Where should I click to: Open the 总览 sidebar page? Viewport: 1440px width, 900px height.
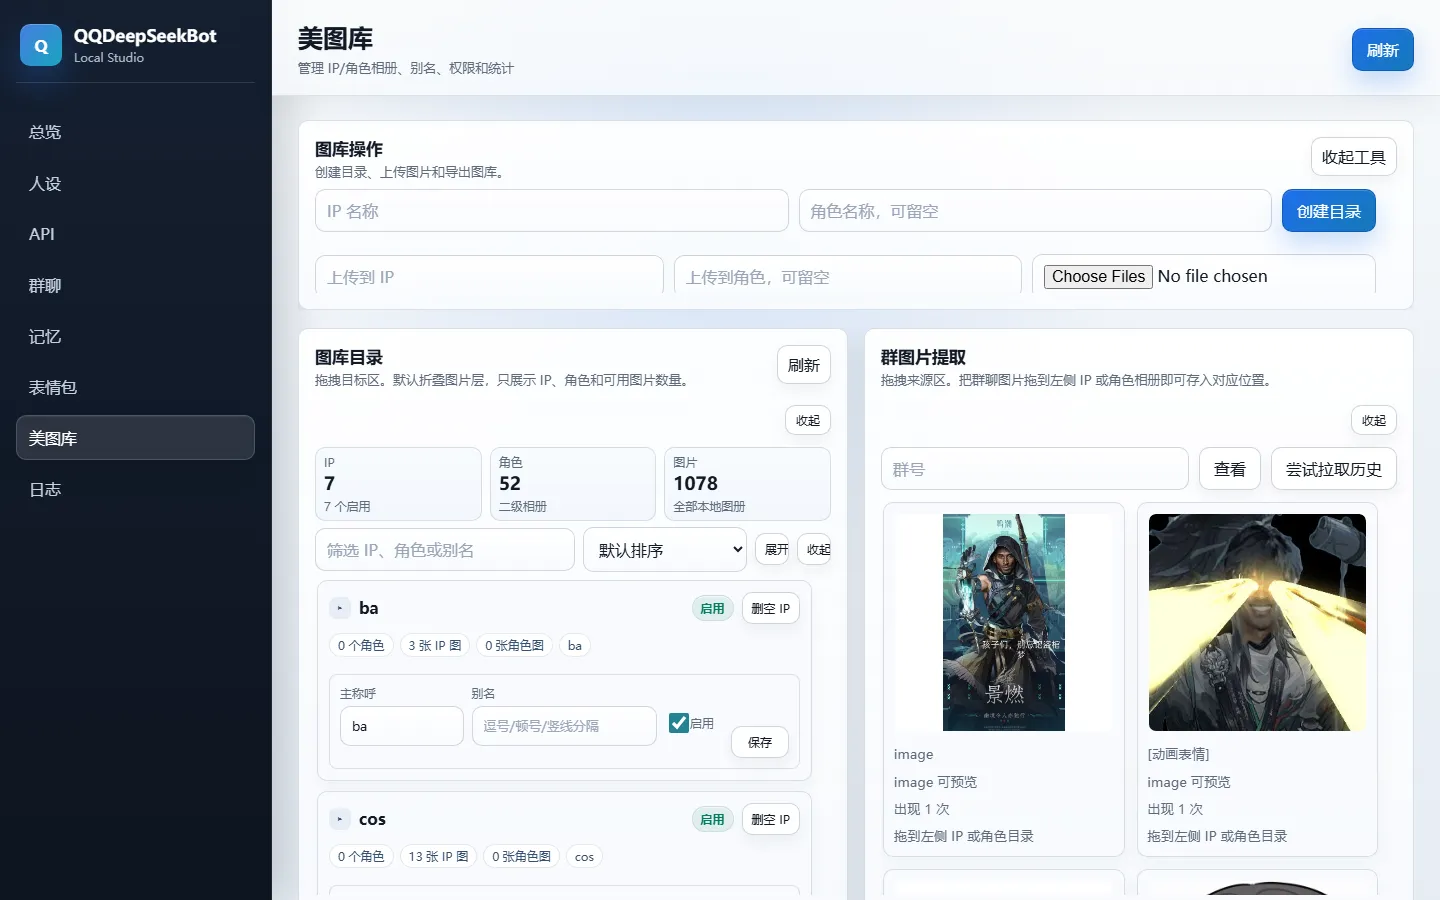click(135, 132)
